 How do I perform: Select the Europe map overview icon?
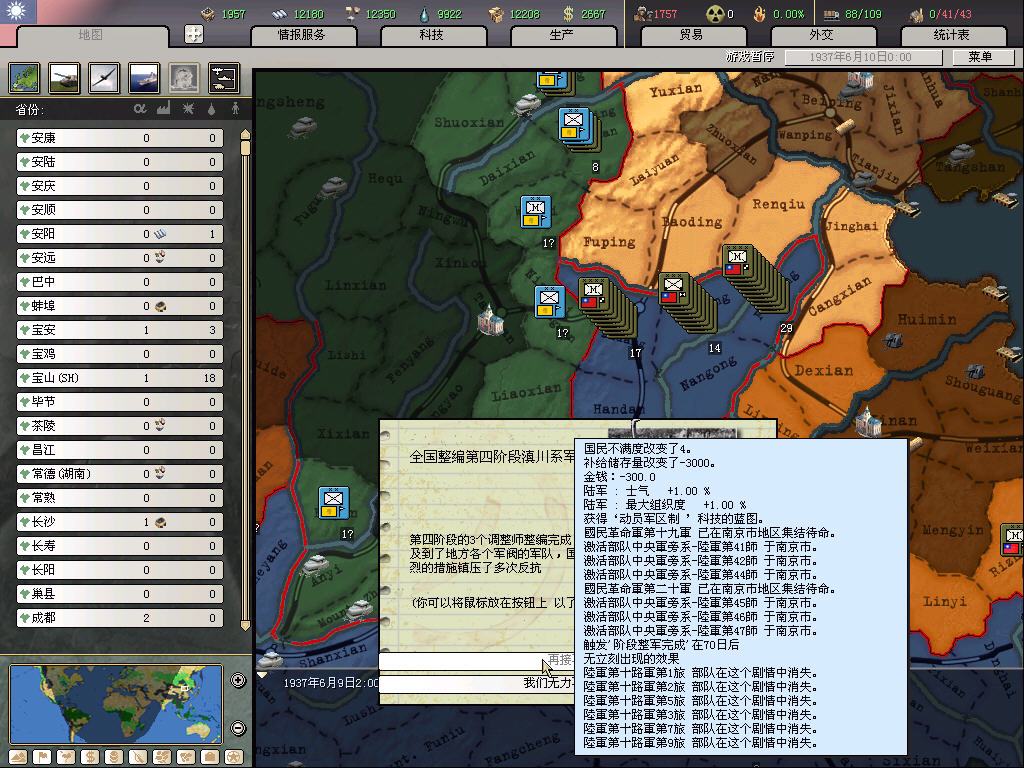[x=24, y=77]
